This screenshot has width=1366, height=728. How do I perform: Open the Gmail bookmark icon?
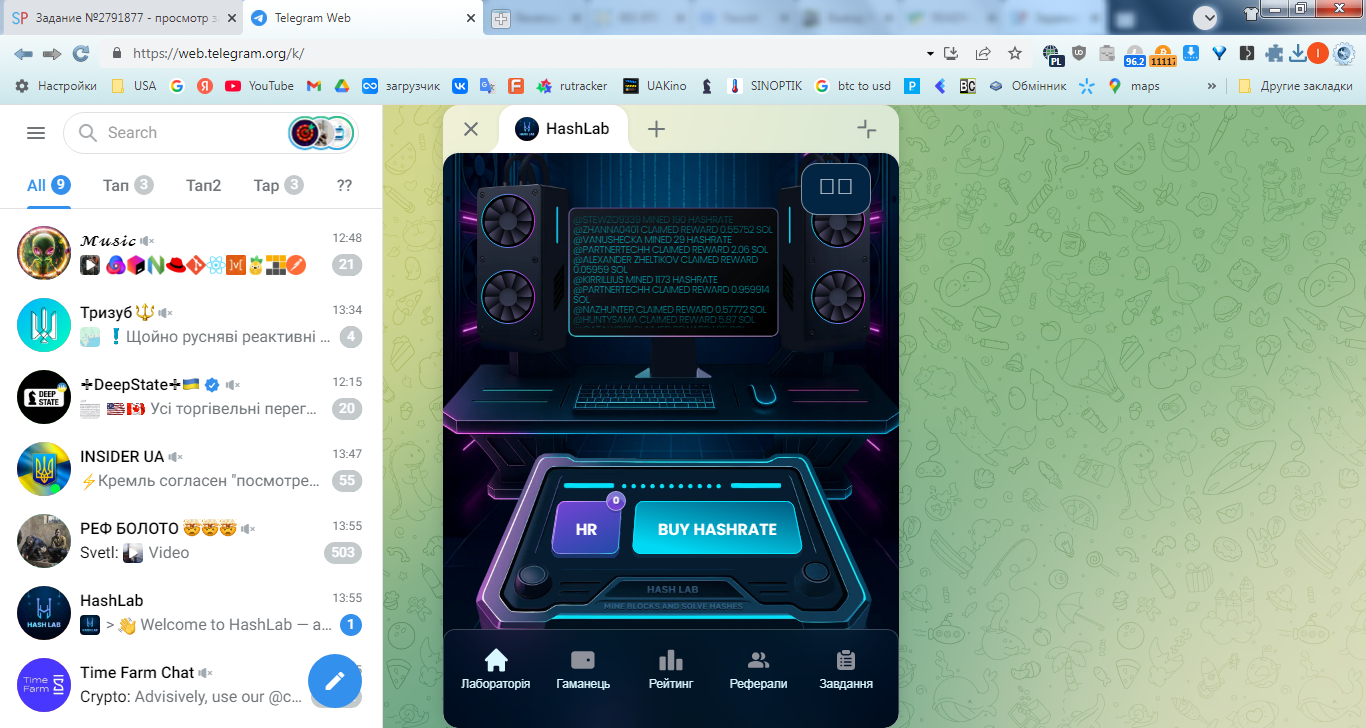tap(314, 86)
